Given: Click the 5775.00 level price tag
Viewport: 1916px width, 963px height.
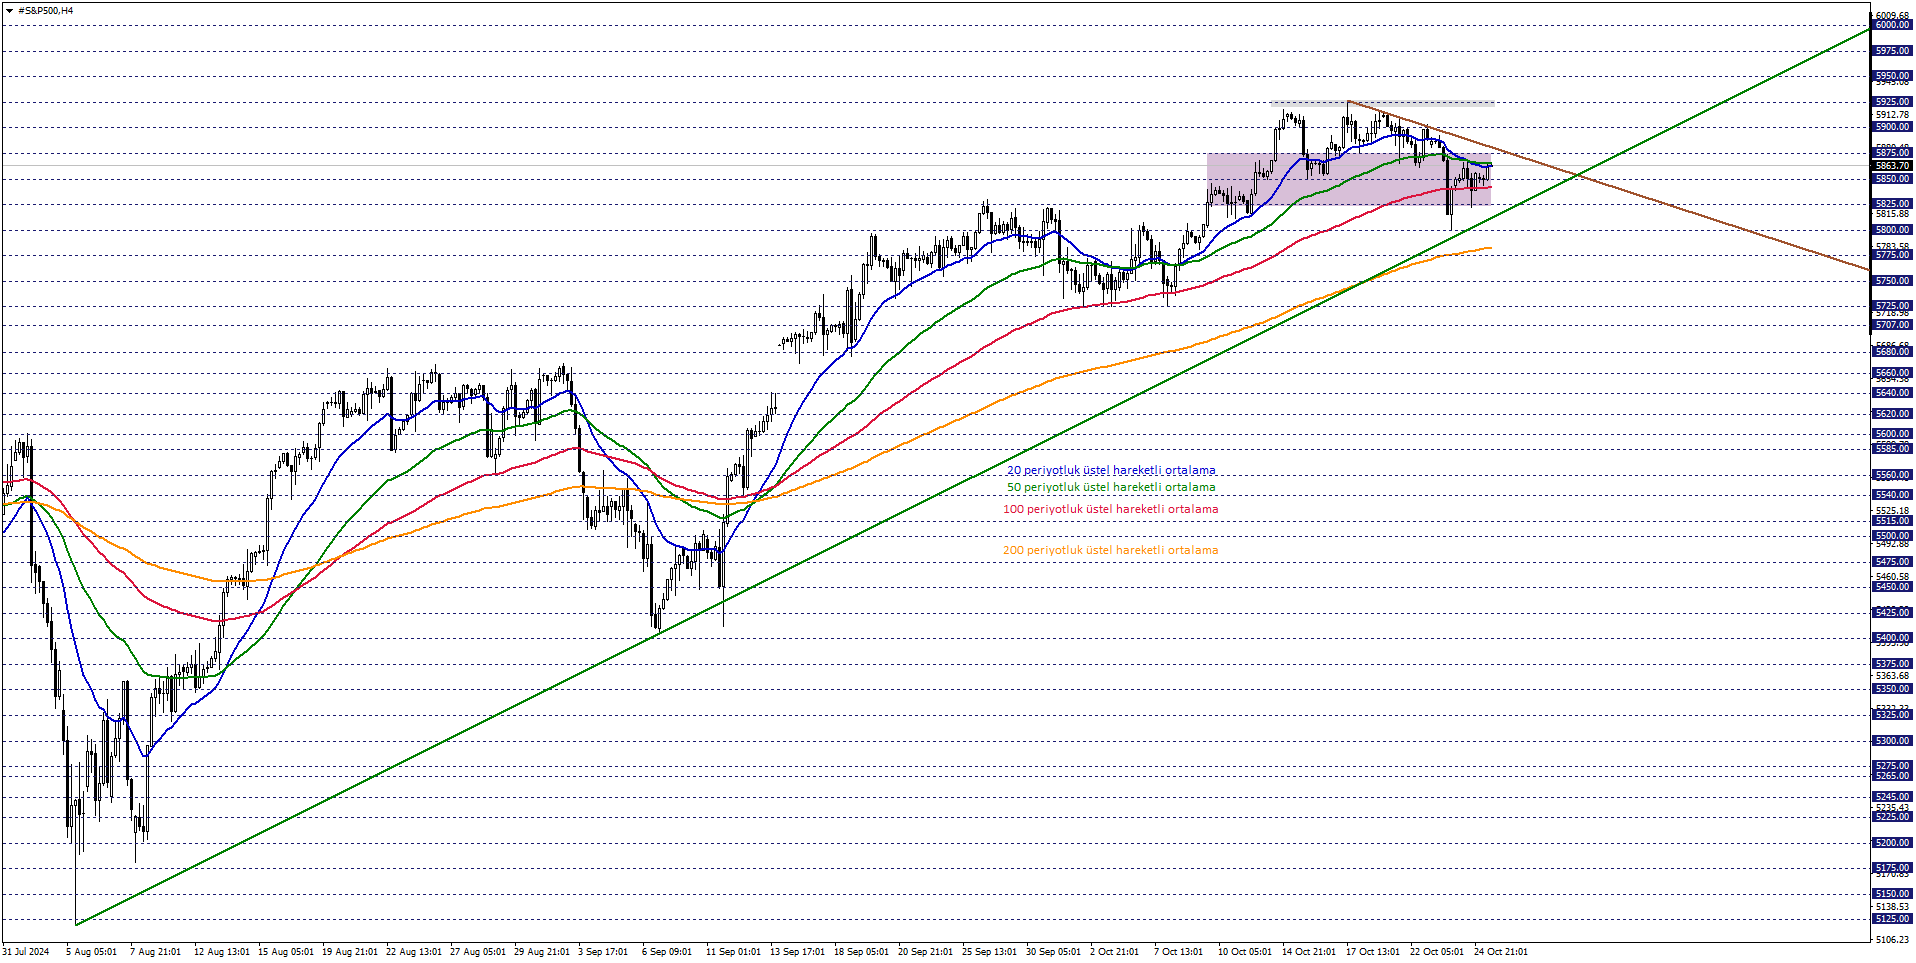Looking at the screenshot, I should [1892, 255].
